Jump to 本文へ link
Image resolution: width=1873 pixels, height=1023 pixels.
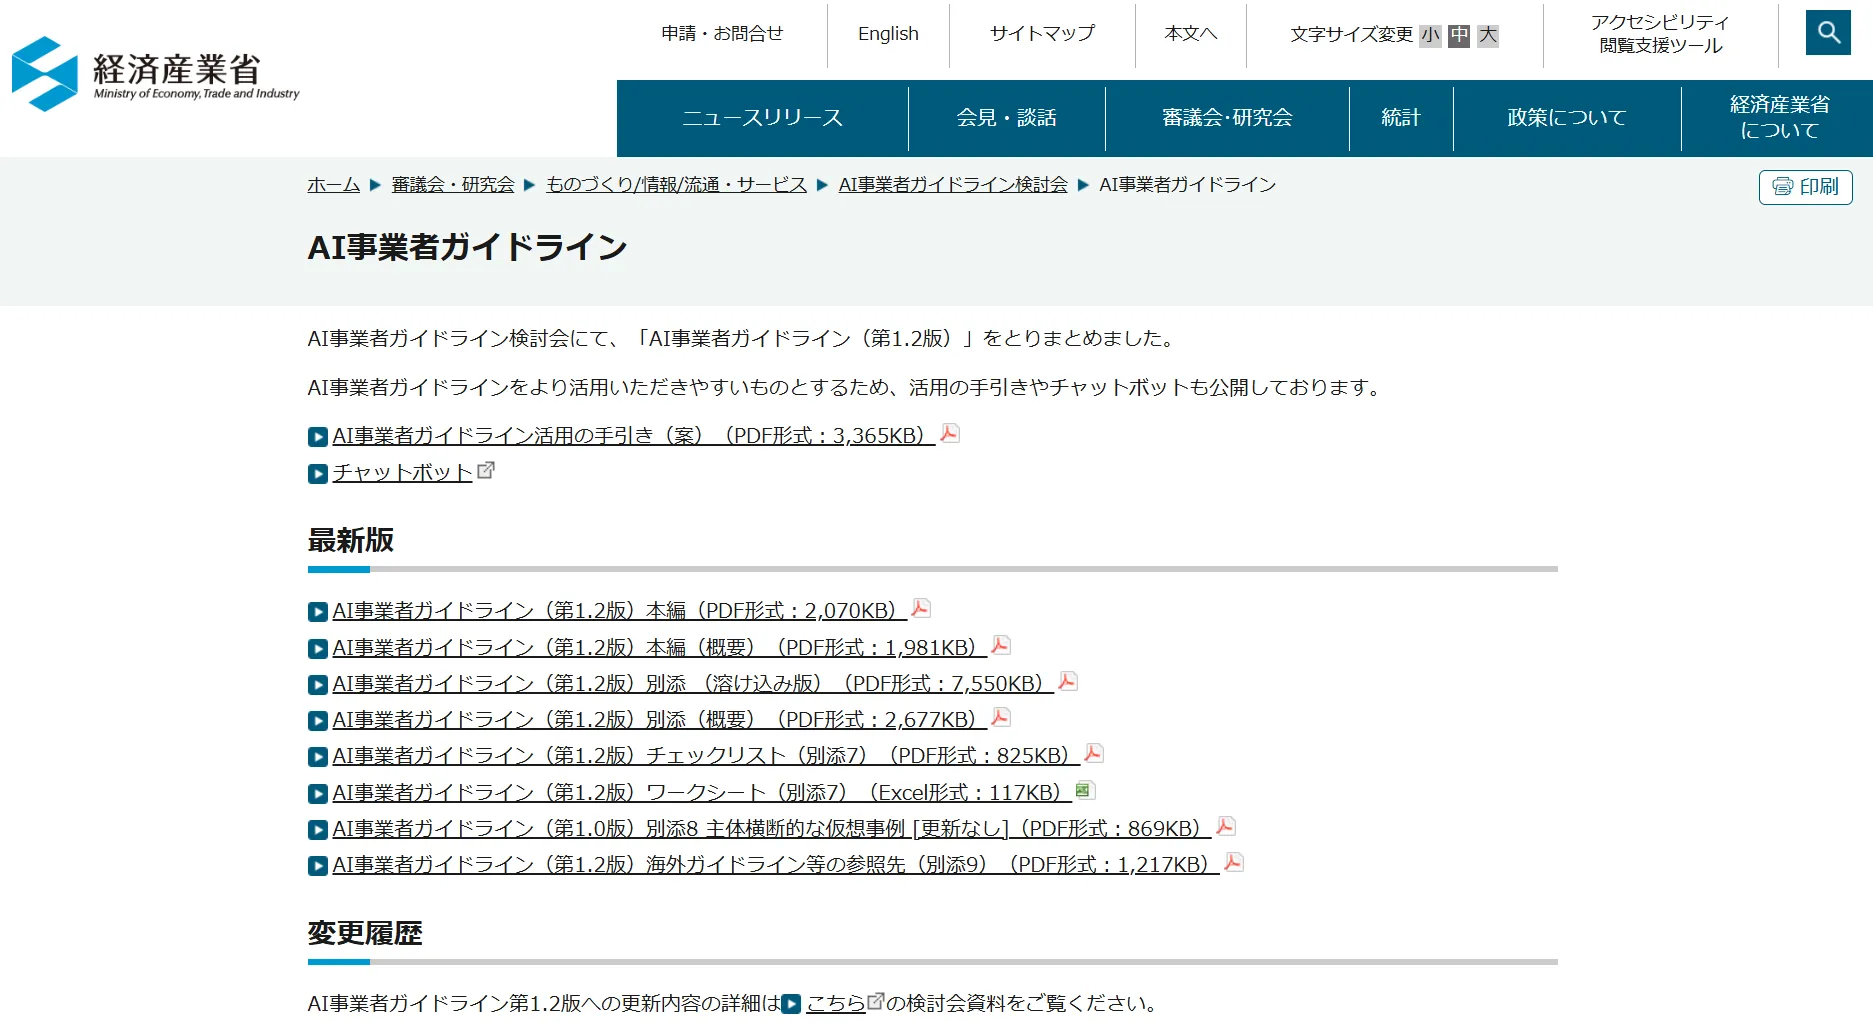tap(1191, 34)
